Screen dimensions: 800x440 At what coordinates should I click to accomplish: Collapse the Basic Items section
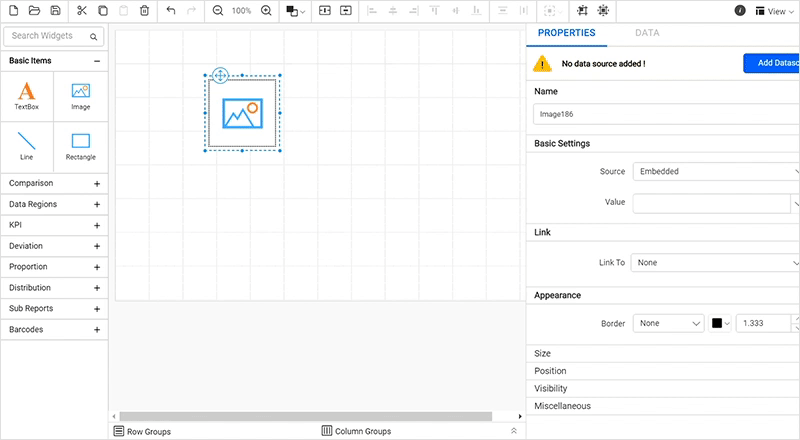pyautogui.click(x=97, y=61)
